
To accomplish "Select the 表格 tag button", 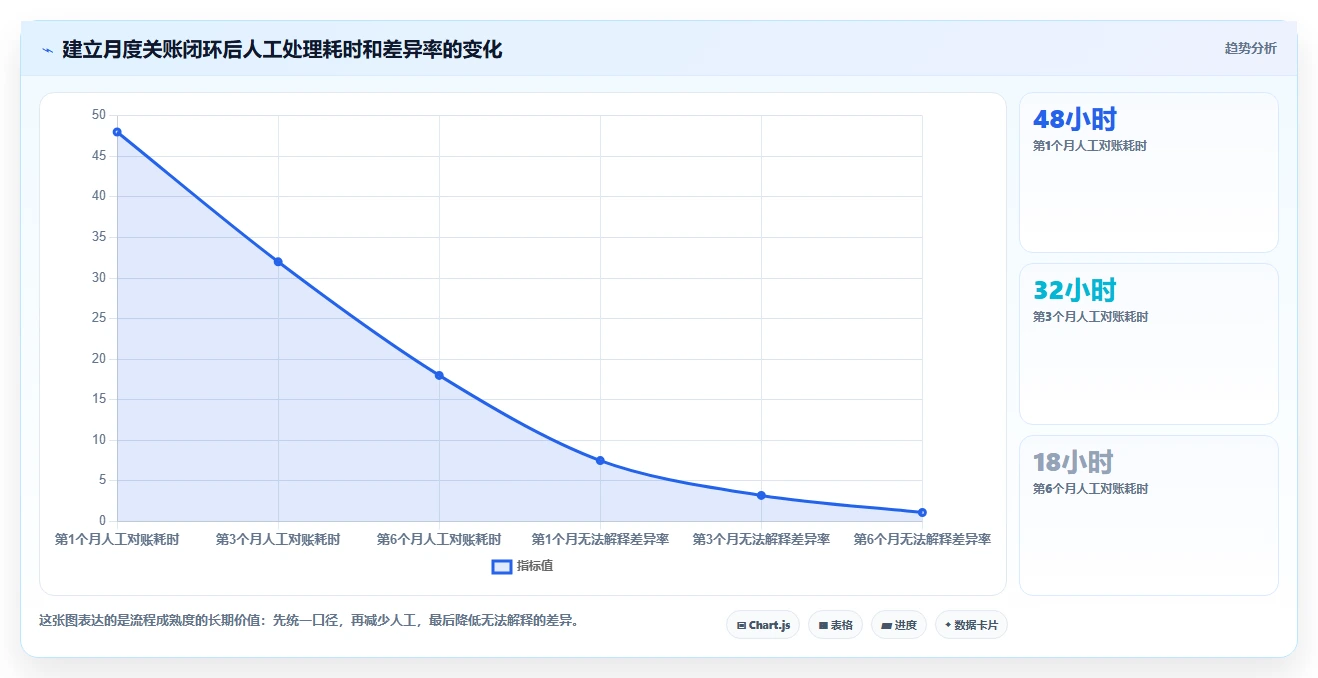I will pos(835,625).
